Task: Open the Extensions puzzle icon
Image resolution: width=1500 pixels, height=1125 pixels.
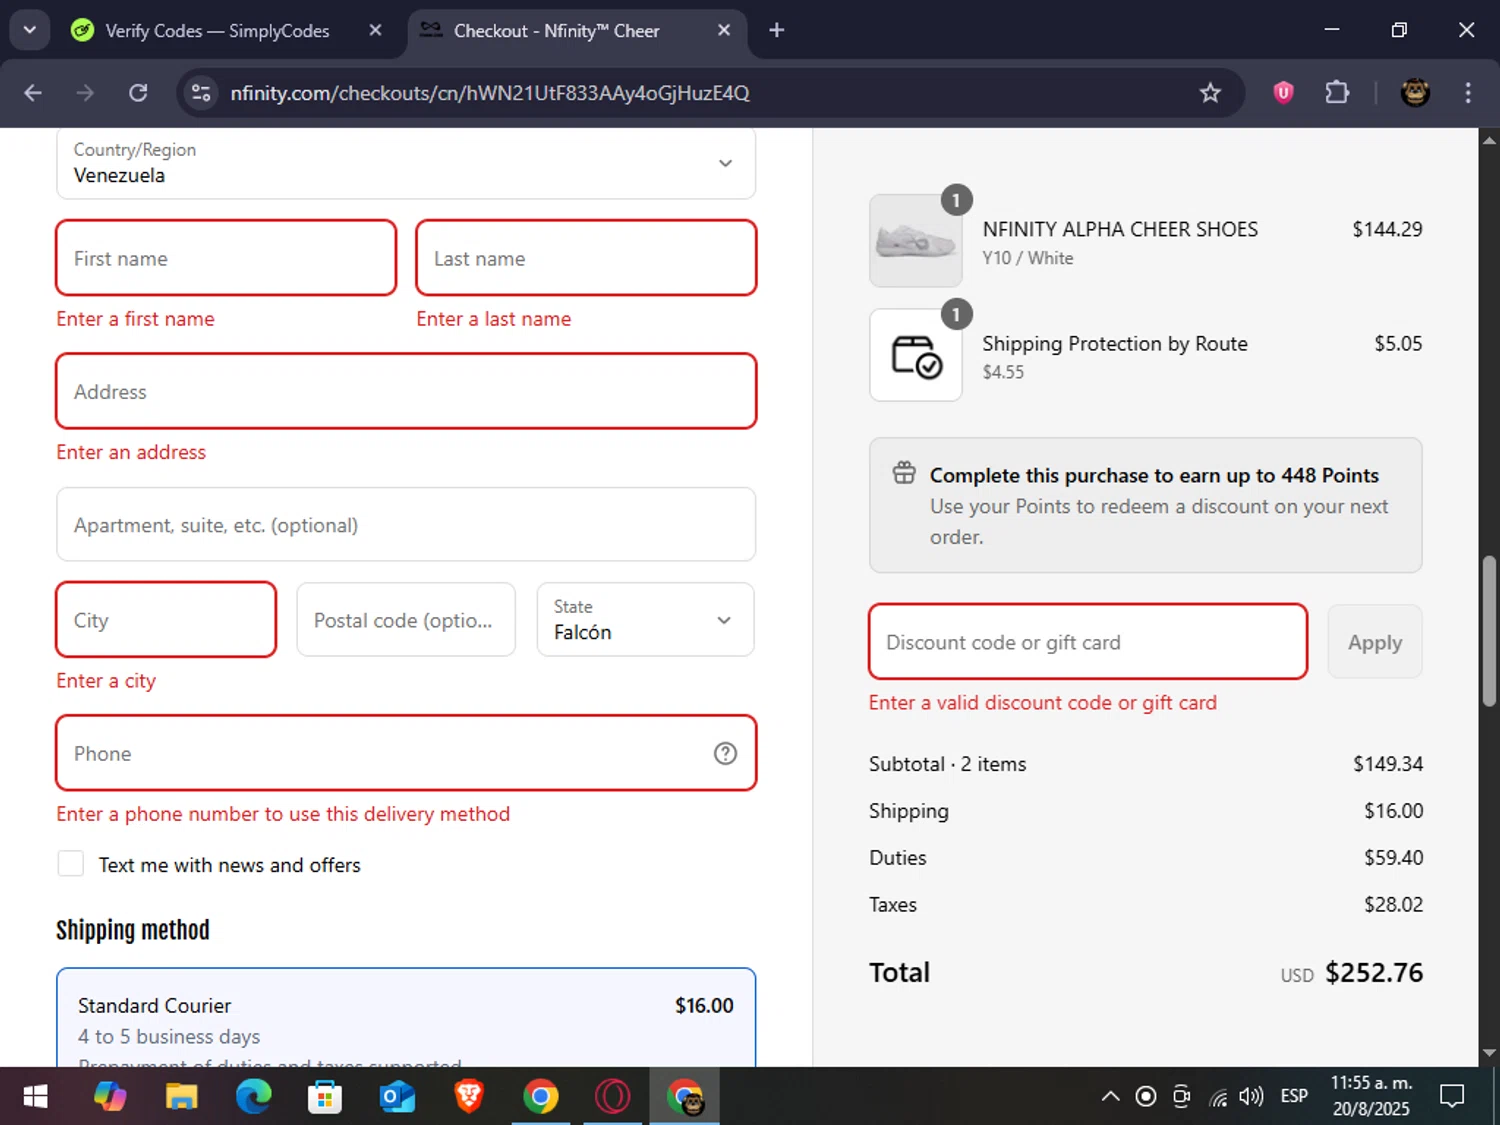Action: tap(1337, 93)
